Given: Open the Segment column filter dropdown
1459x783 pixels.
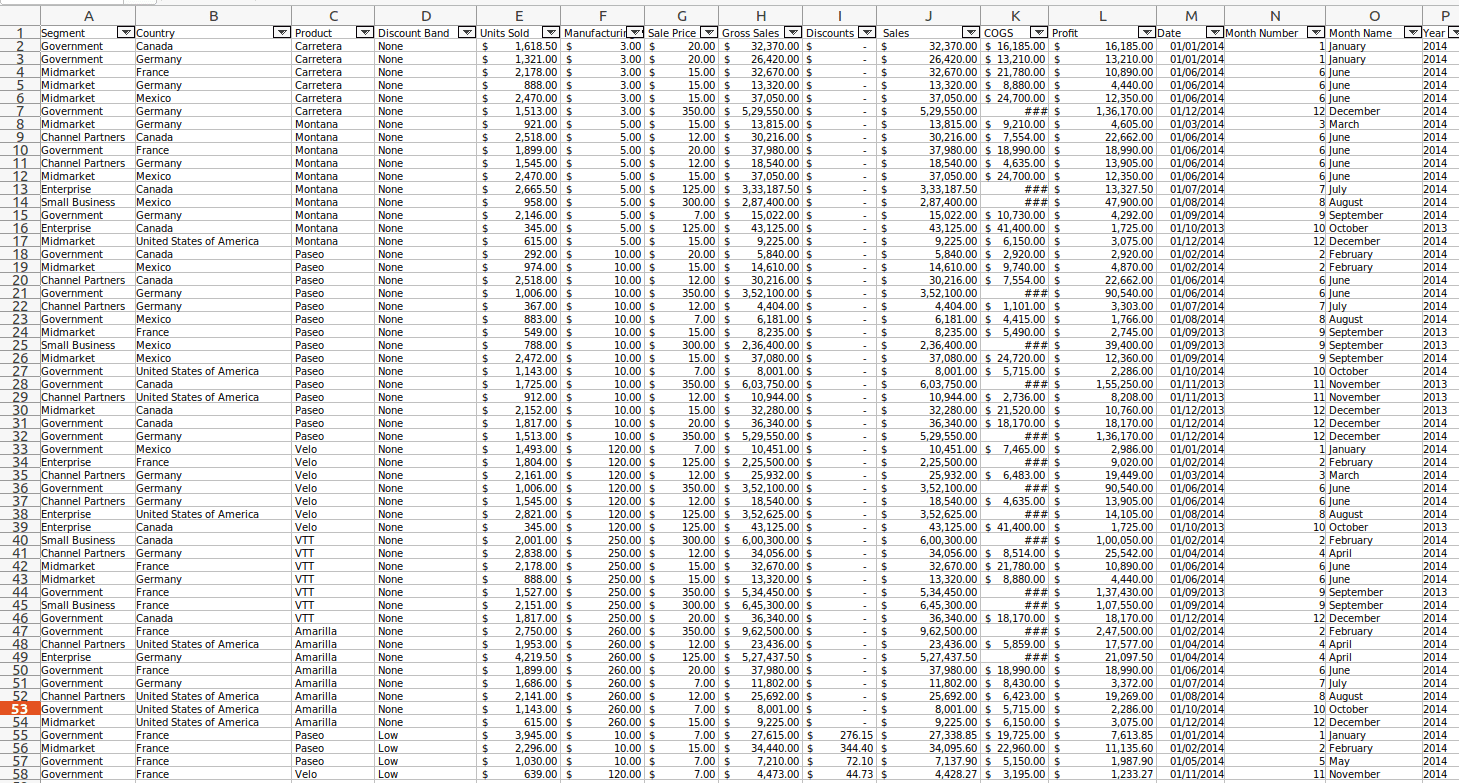Looking at the screenshot, I should pos(125,33).
